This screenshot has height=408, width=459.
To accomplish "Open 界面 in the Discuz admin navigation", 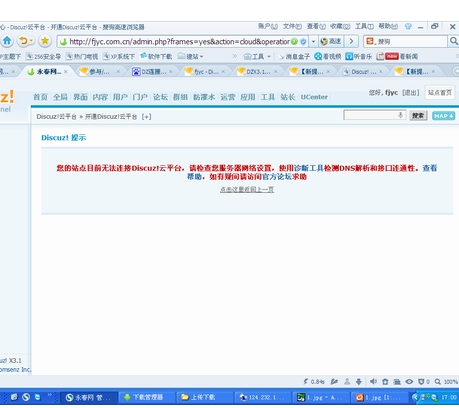I will coord(80,97).
